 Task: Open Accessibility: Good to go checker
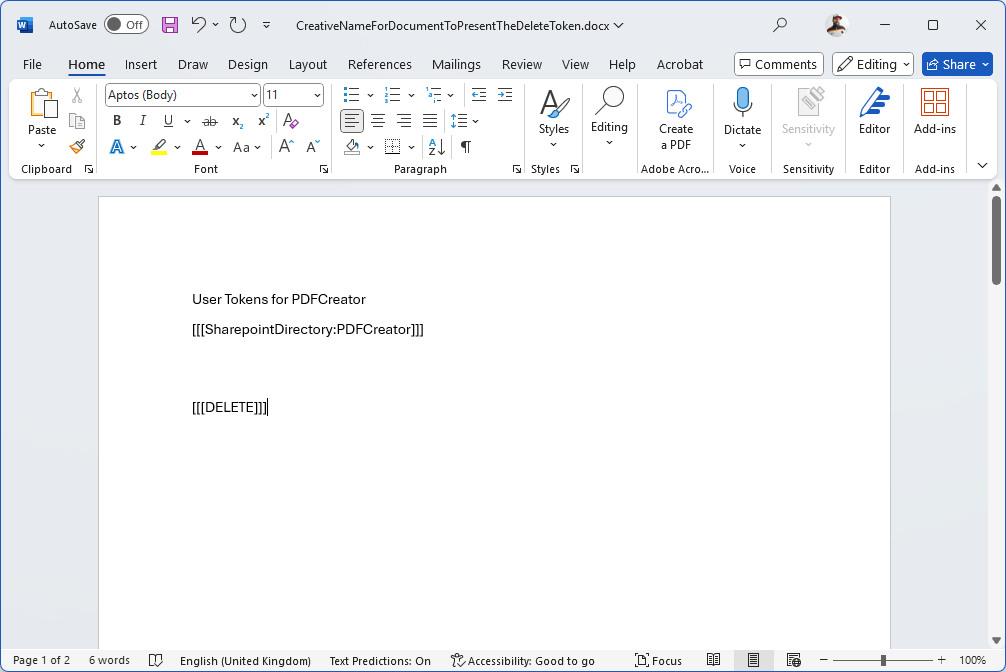click(x=523, y=660)
